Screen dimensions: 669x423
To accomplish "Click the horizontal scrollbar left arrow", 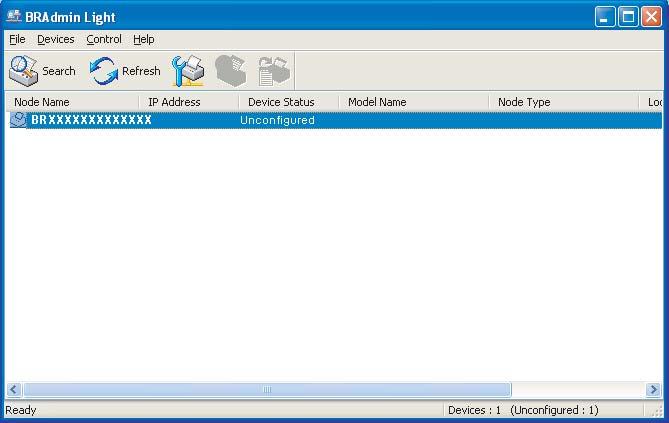I will tap(14, 389).
